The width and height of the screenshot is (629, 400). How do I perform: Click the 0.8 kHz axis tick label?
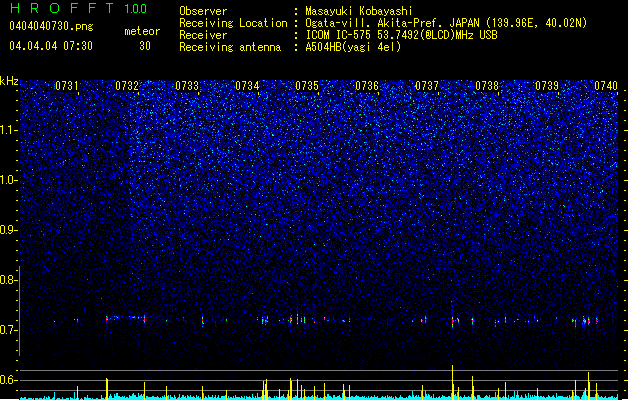(x=8, y=280)
